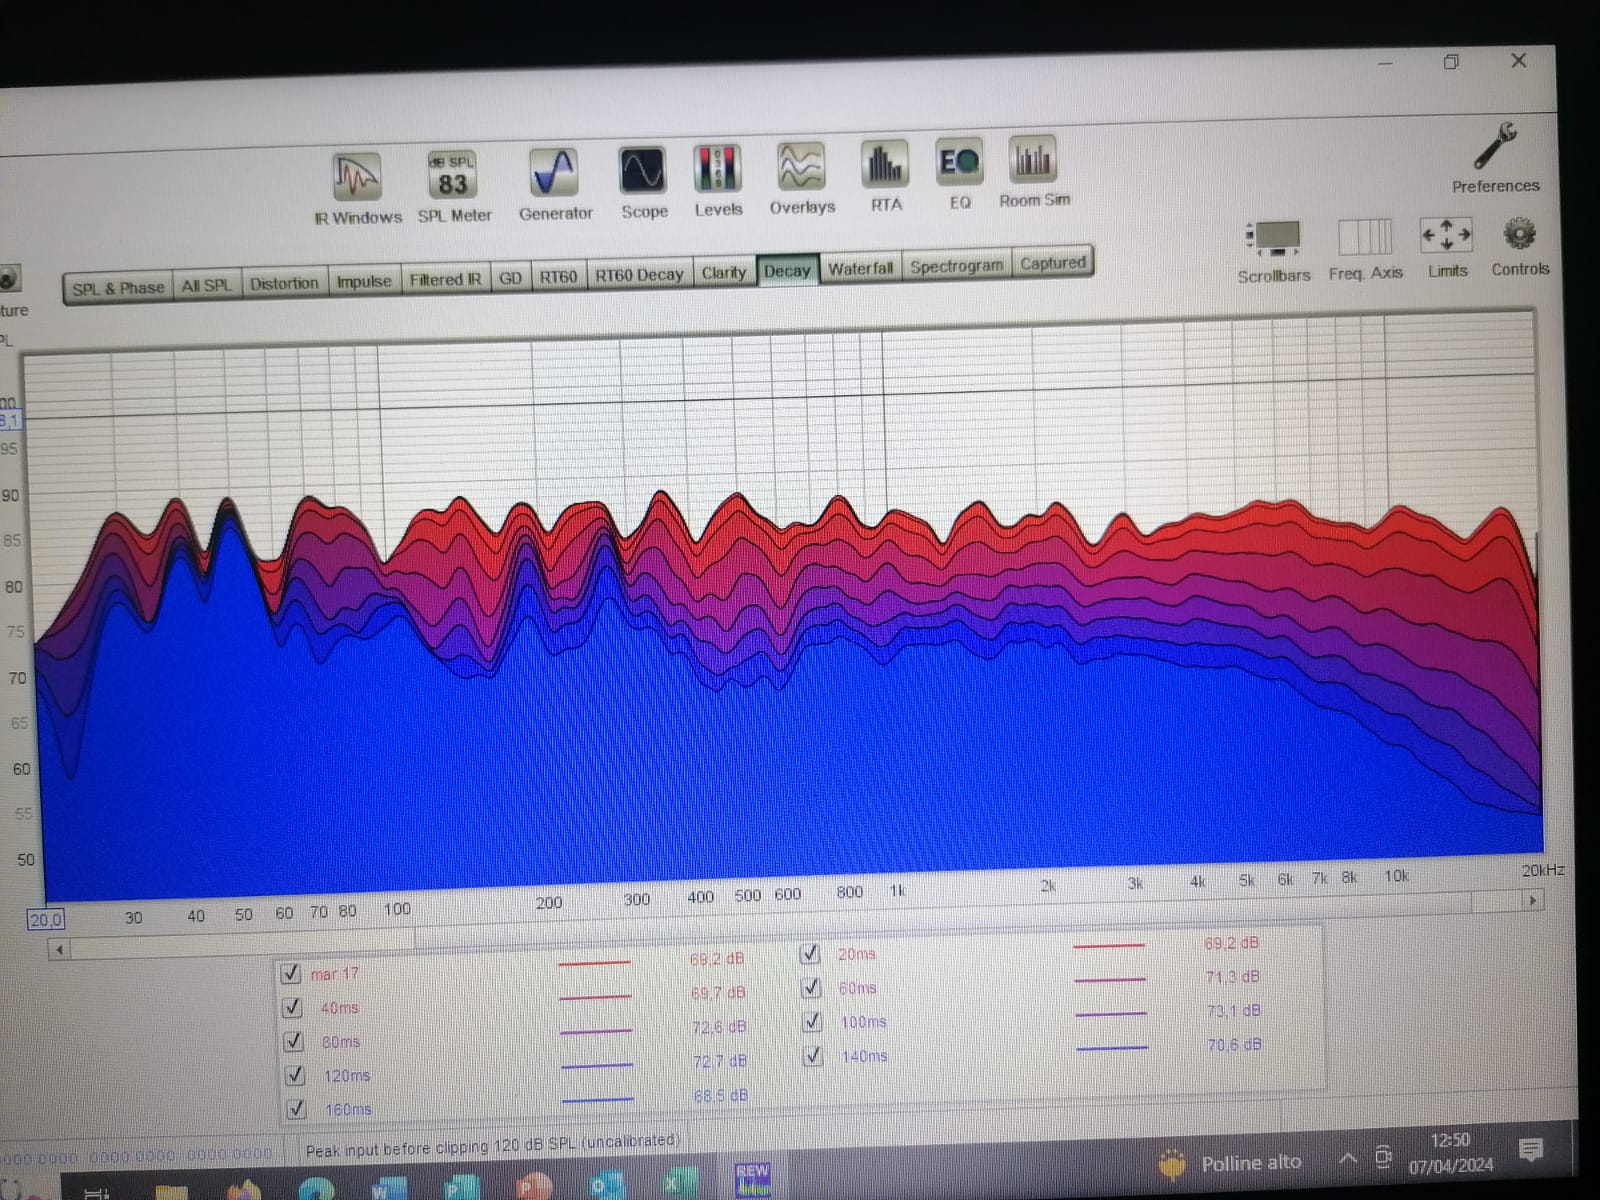Open the Spectrogram tab
The height and width of the screenshot is (1200, 1600).
pos(956,265)
